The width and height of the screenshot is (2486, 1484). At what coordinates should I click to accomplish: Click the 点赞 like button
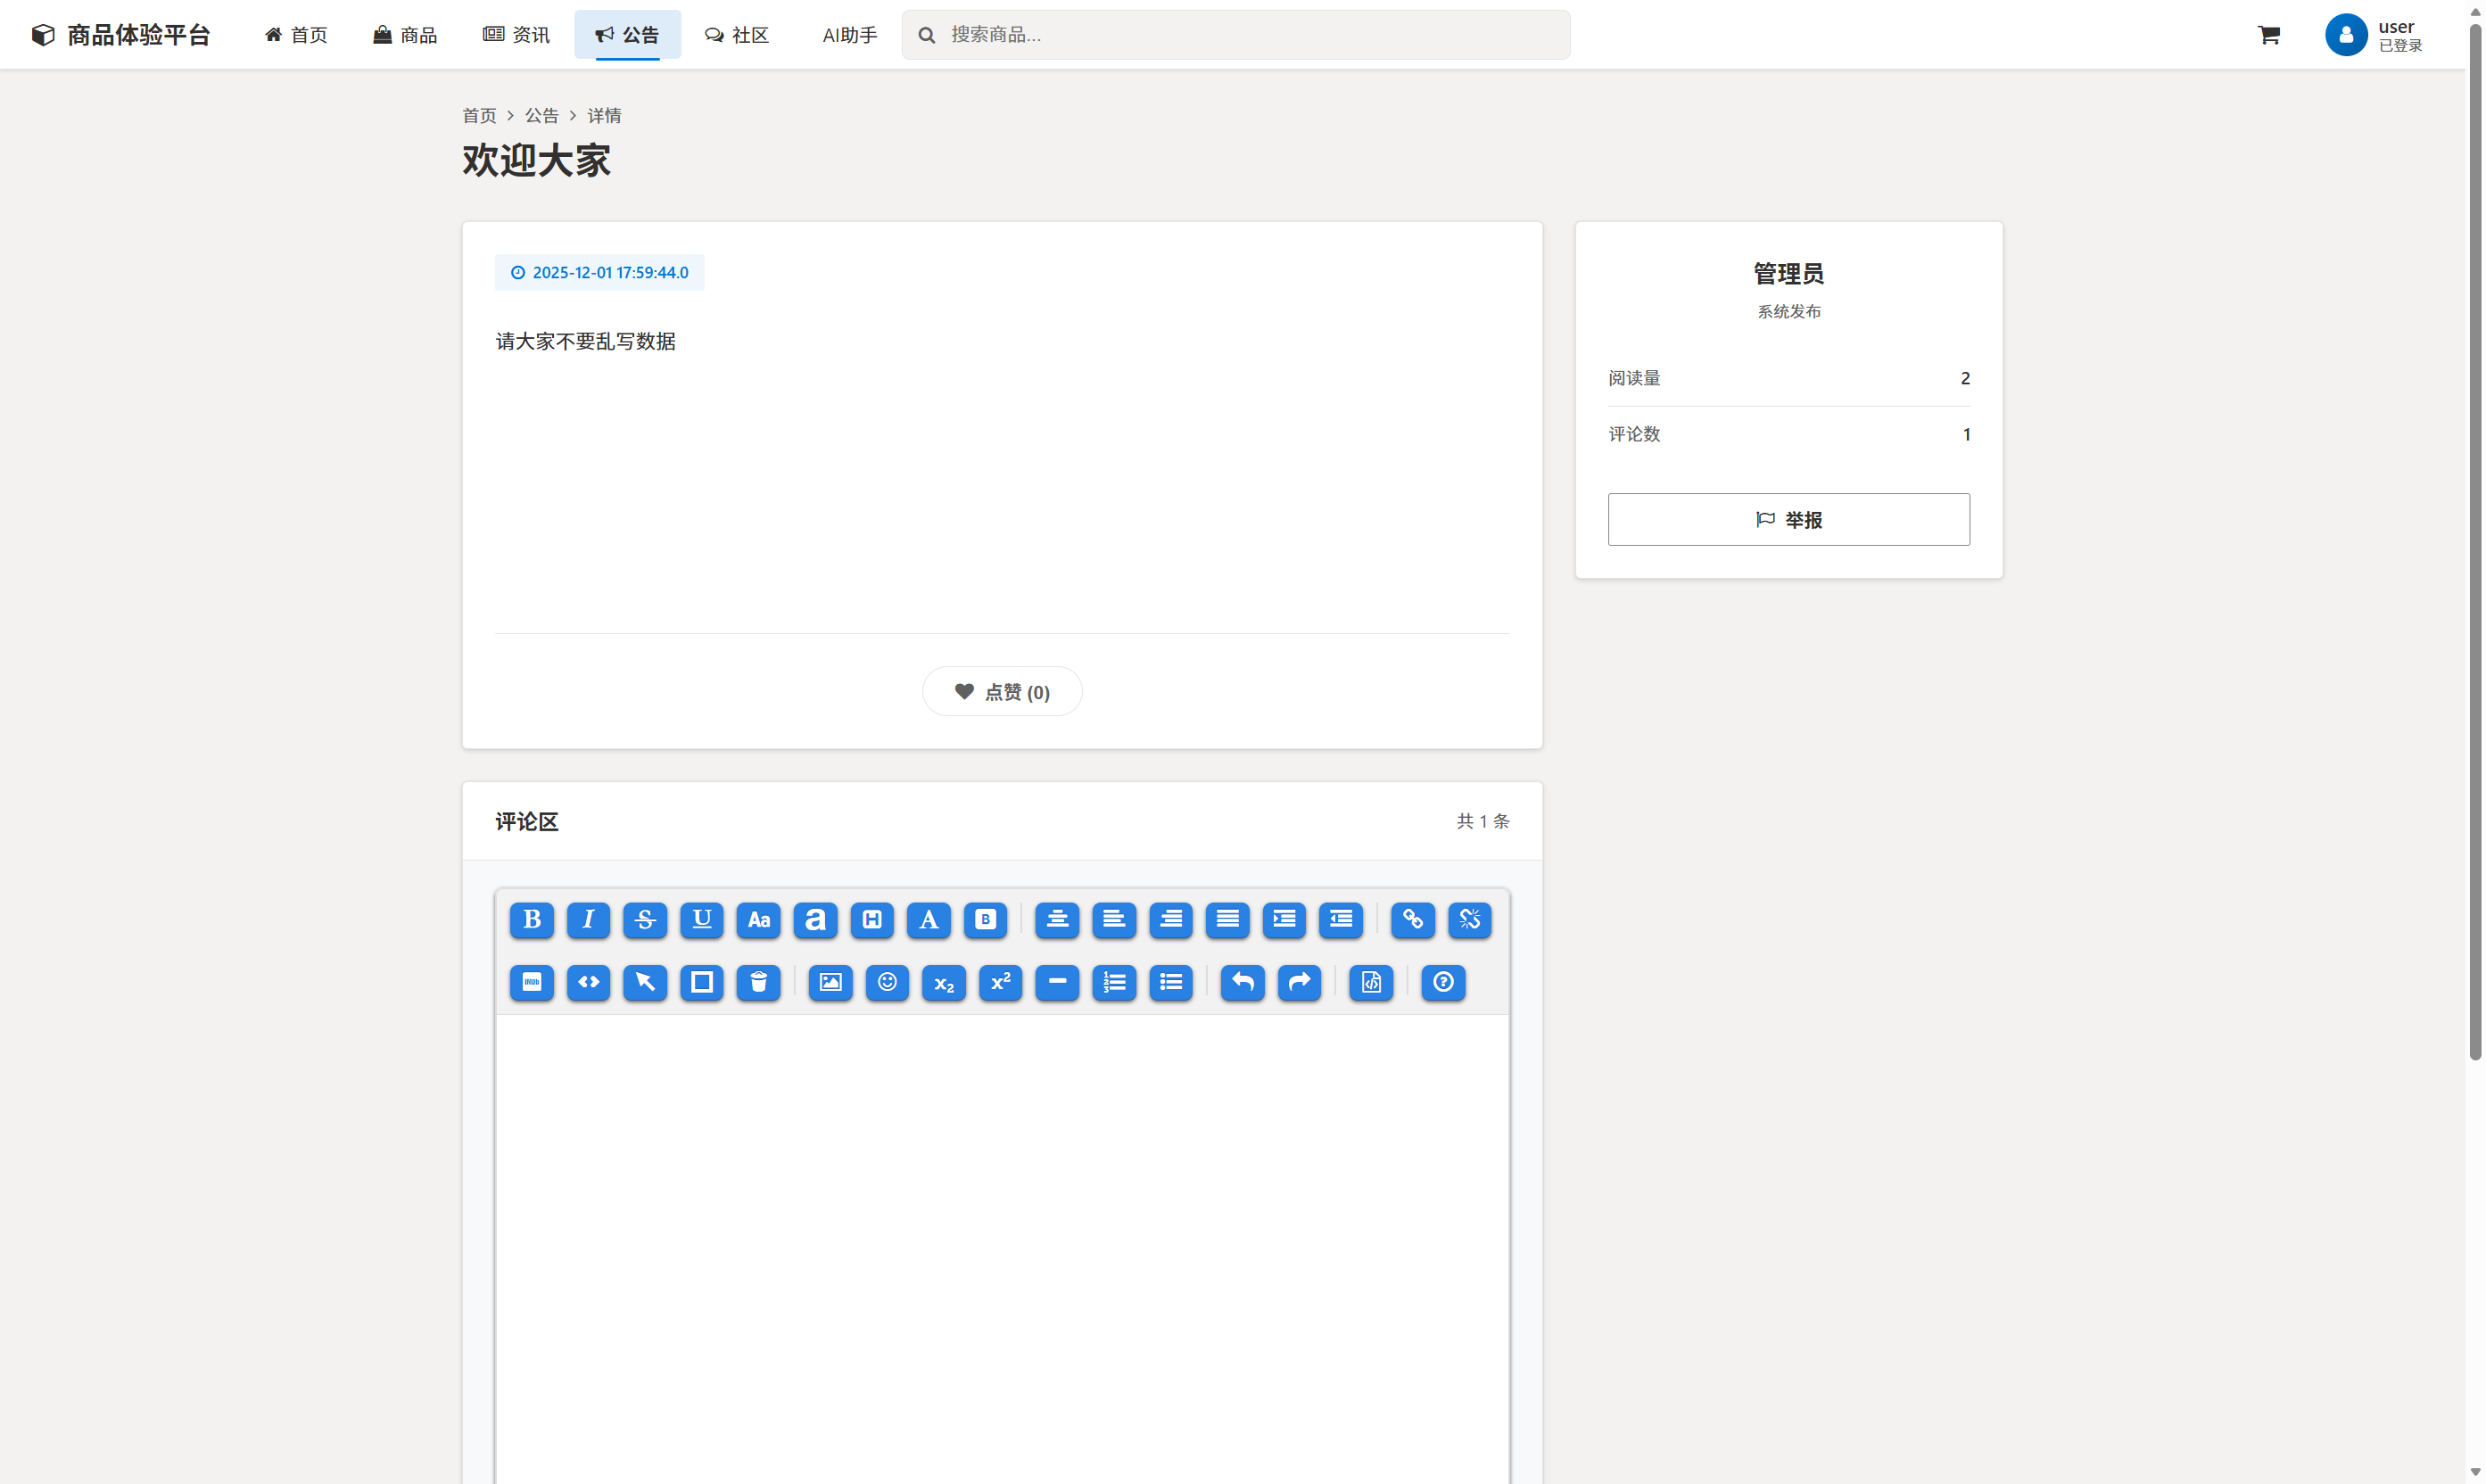coord(1001,690)
